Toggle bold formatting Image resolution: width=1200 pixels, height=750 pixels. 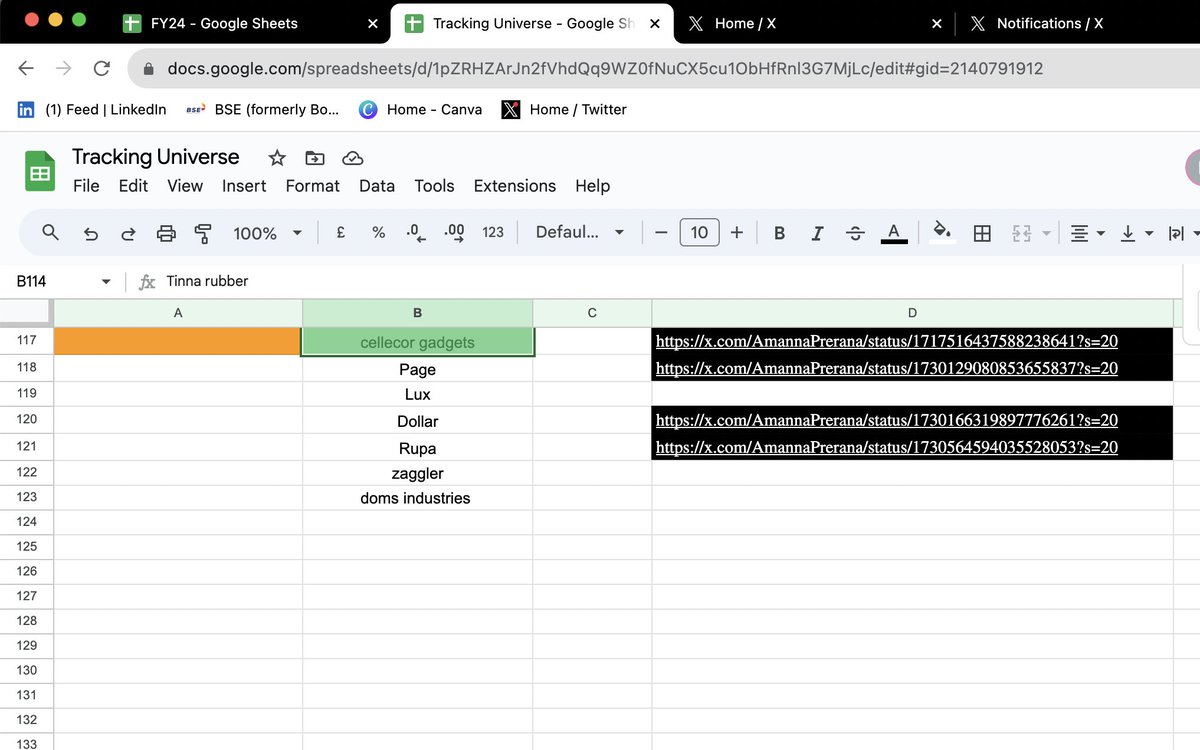tap(779, 233)
